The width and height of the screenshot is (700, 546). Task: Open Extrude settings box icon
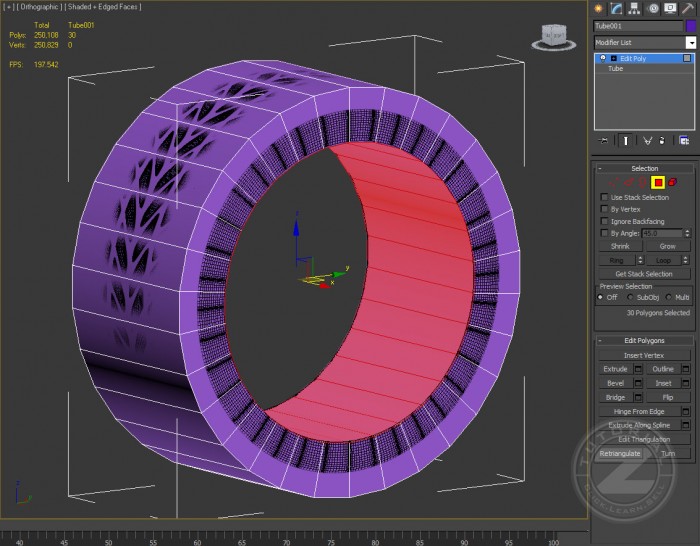(637, 369)
